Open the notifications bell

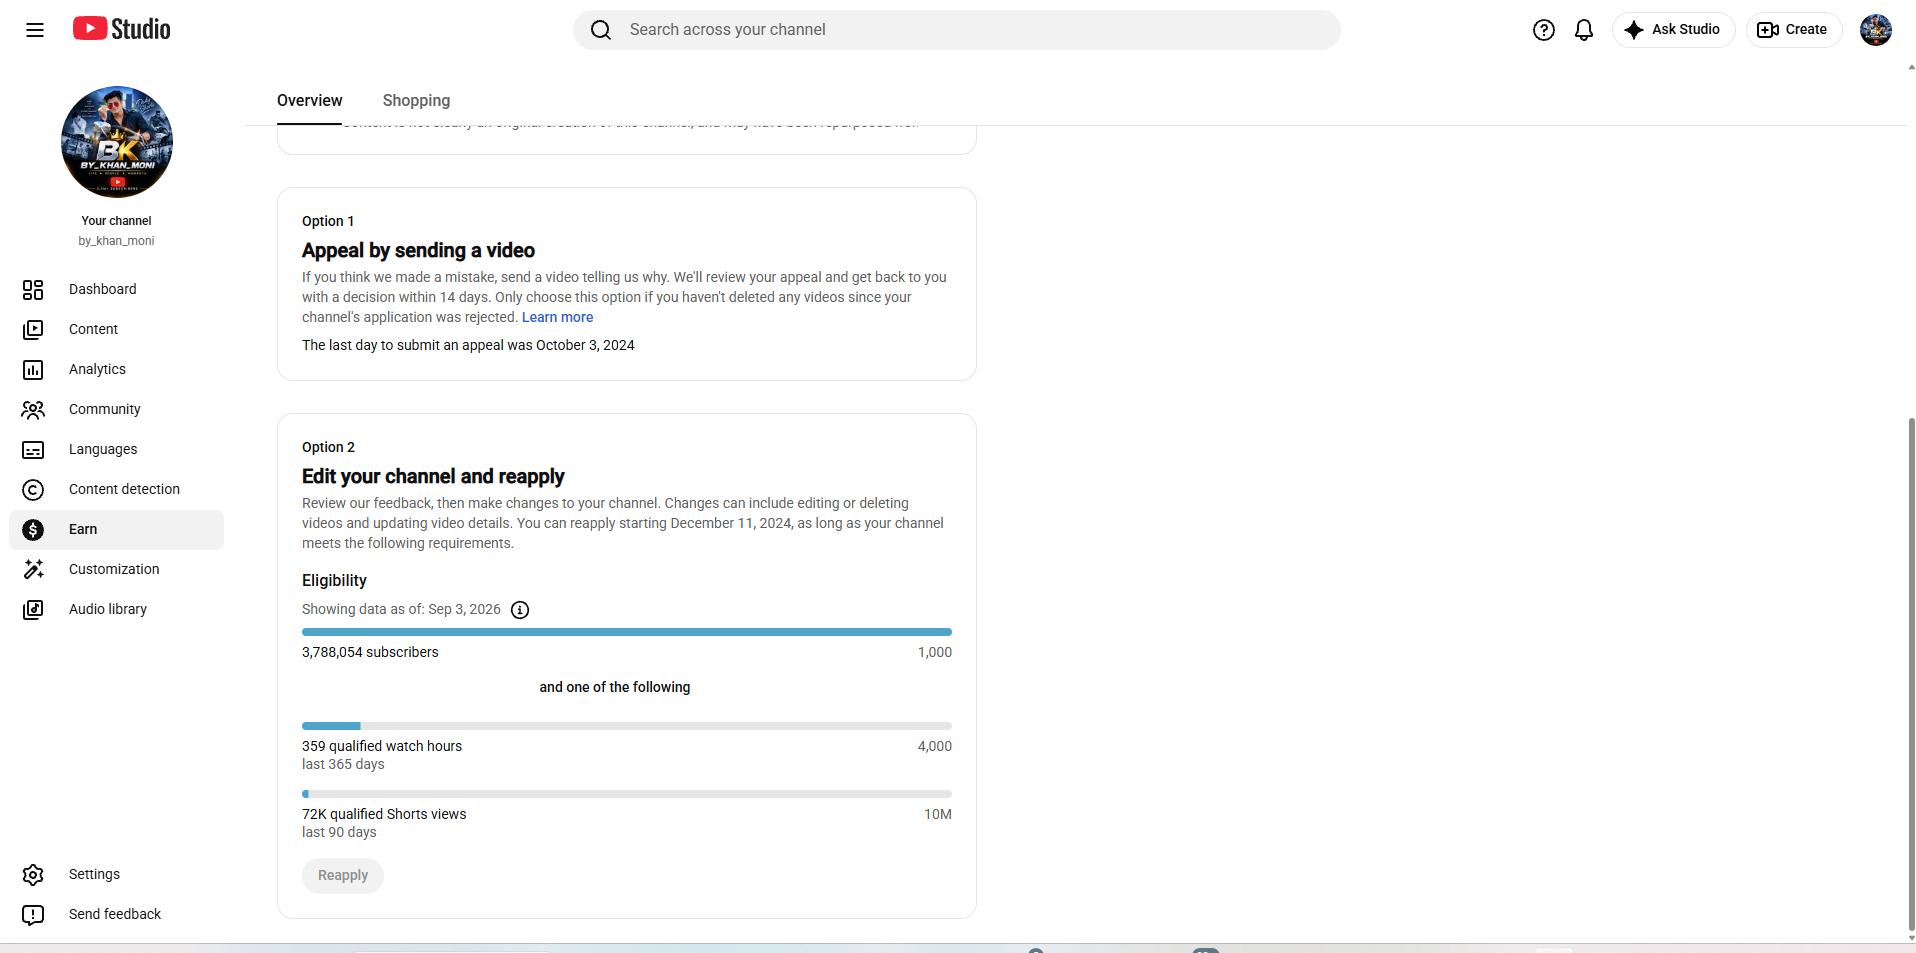[1584, 30]
